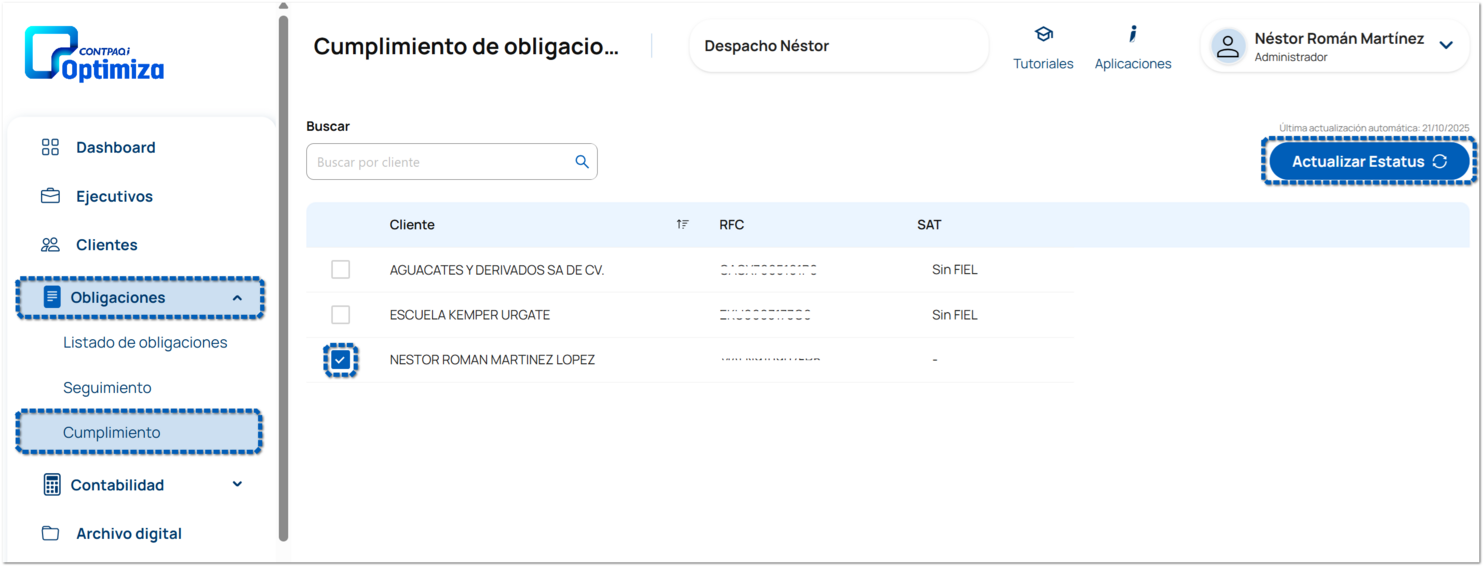
Task: Select Listado de obligaciones submenu item
Action: pos(145,343)
